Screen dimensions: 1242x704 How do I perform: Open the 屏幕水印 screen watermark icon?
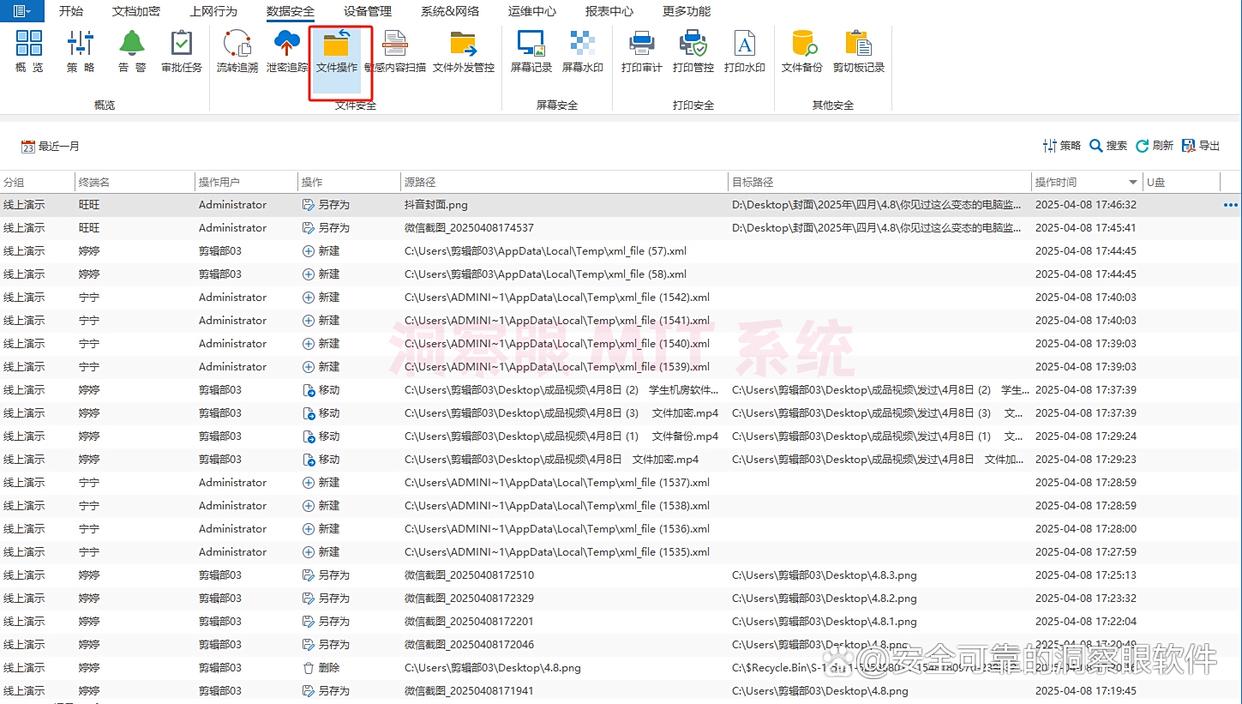(582, 50)
